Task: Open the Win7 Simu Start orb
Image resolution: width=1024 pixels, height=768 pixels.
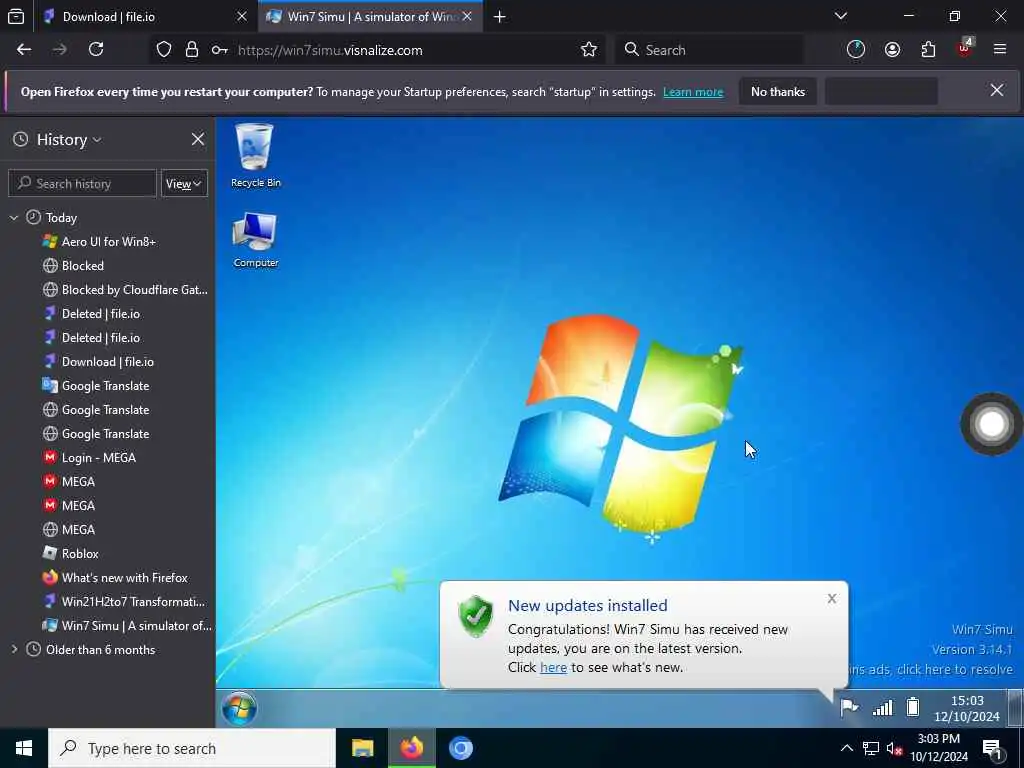Action: point(239,708)
